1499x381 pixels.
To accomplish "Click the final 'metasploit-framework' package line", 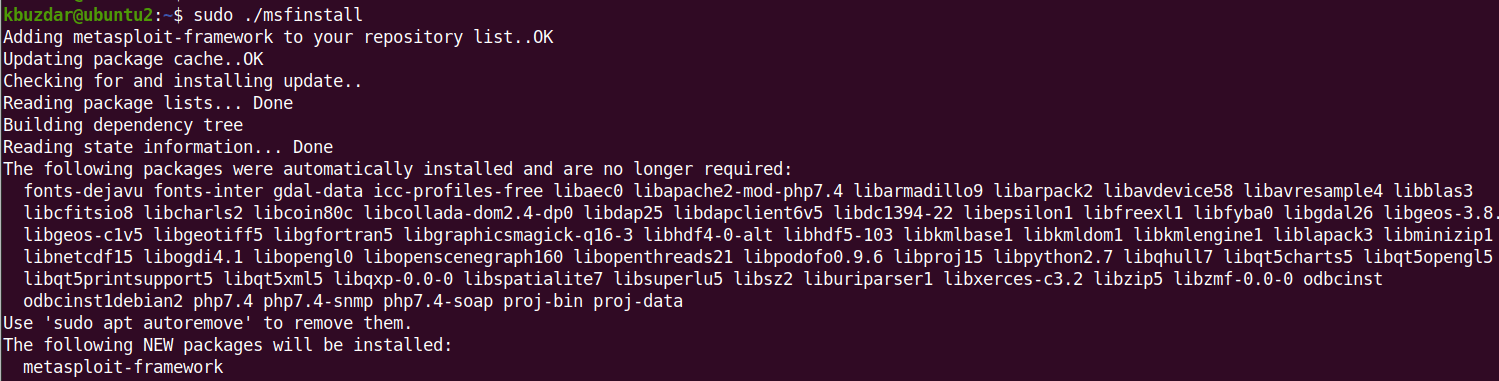I will pos(123,367).
